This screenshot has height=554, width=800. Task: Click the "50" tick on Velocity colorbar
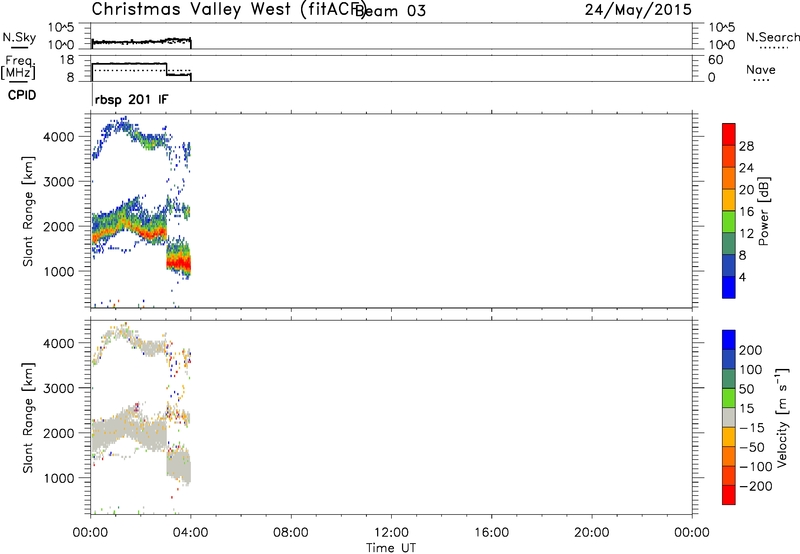[746, 389]
